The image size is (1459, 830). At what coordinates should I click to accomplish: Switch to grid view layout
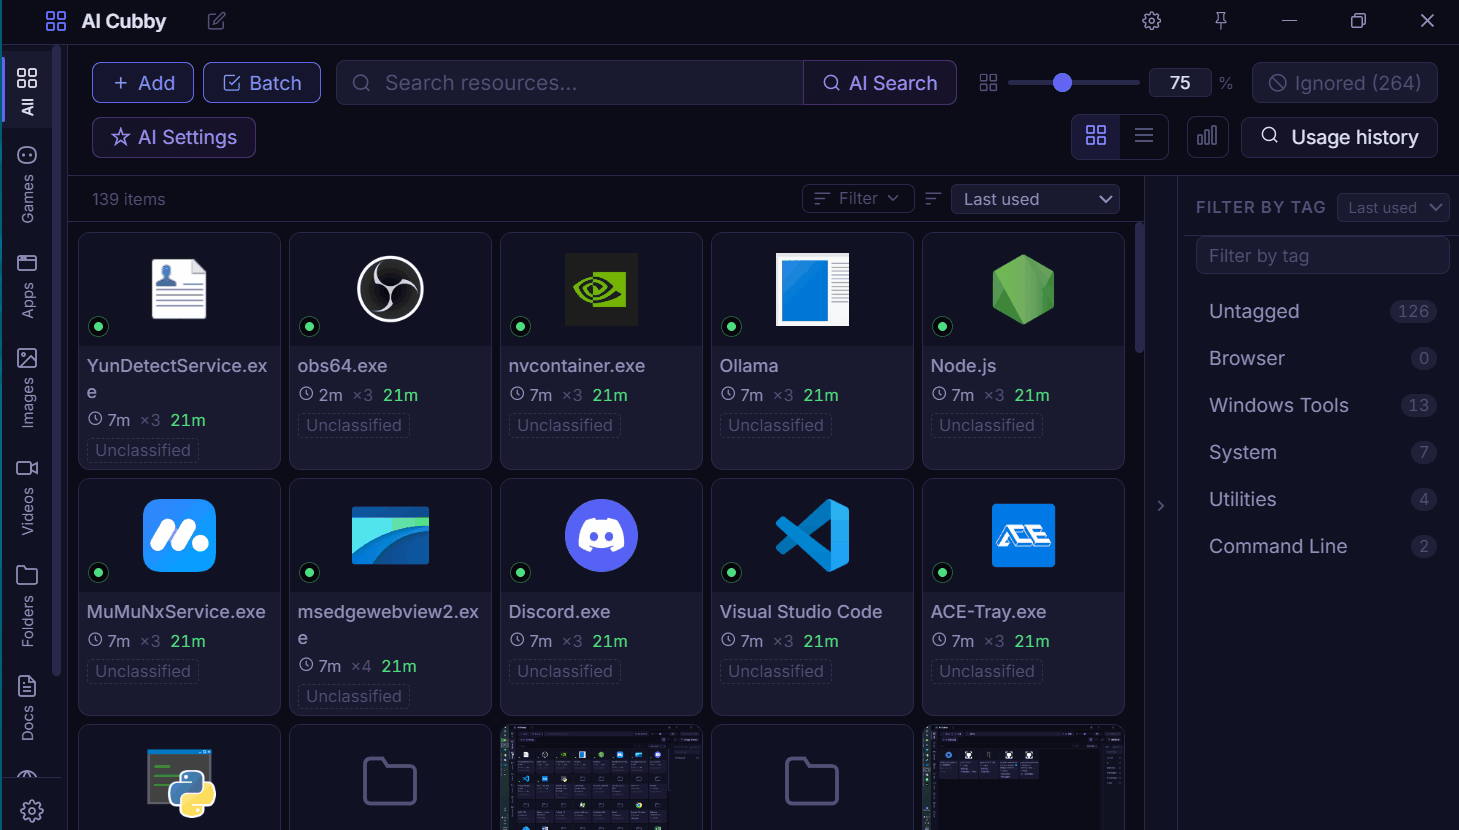pos(1096,136)
